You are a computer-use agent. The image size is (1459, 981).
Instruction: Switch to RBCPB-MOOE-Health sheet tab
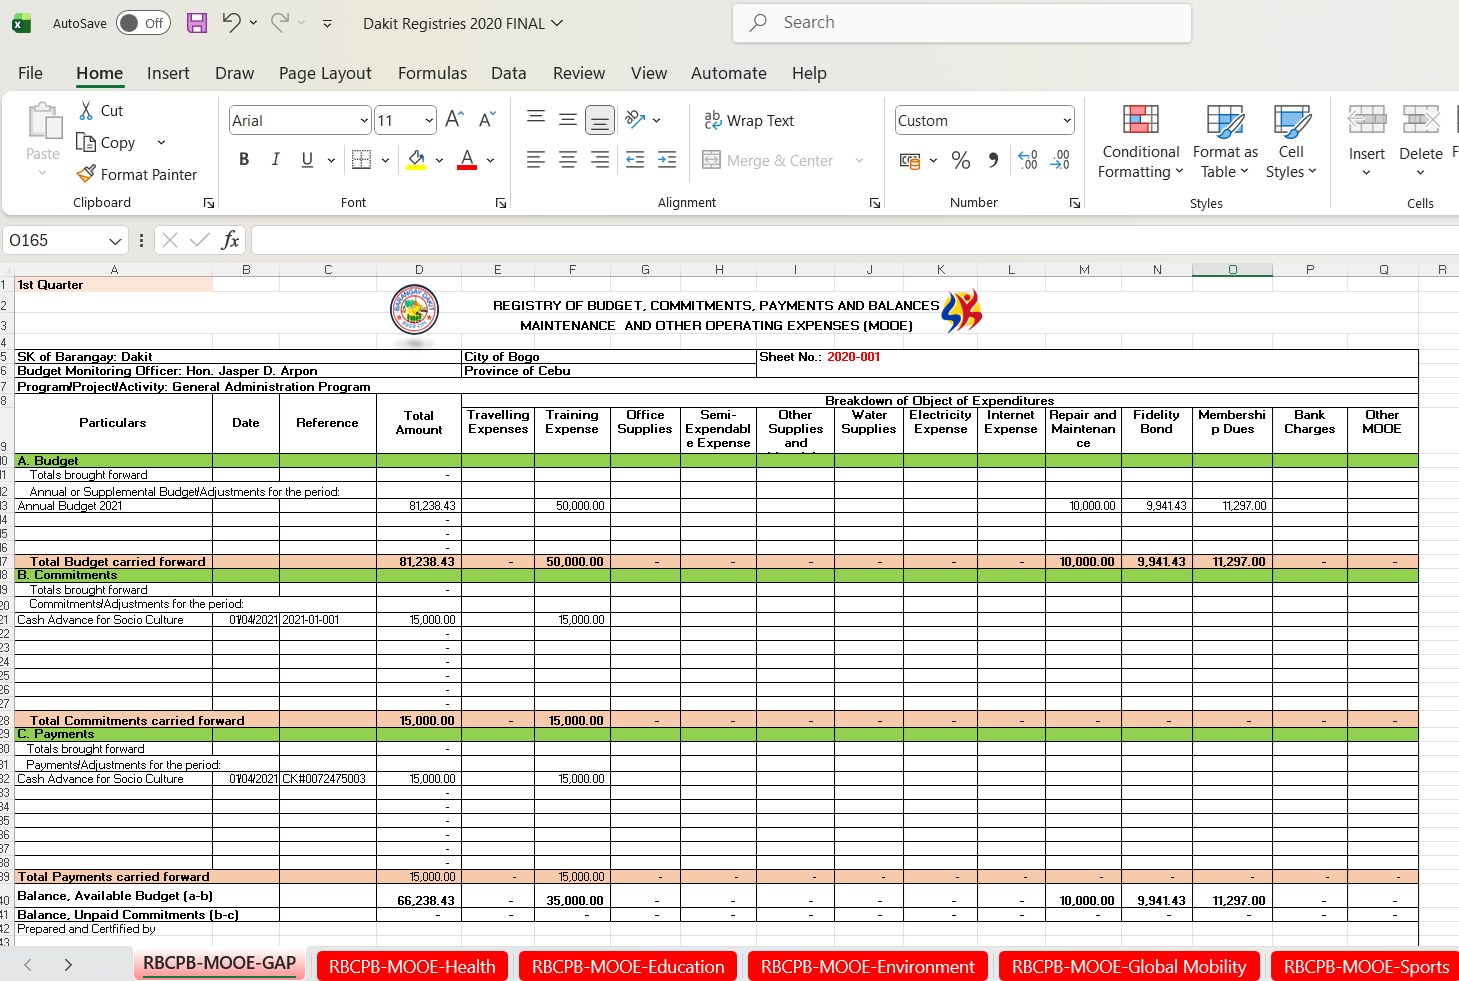[412, 966]
